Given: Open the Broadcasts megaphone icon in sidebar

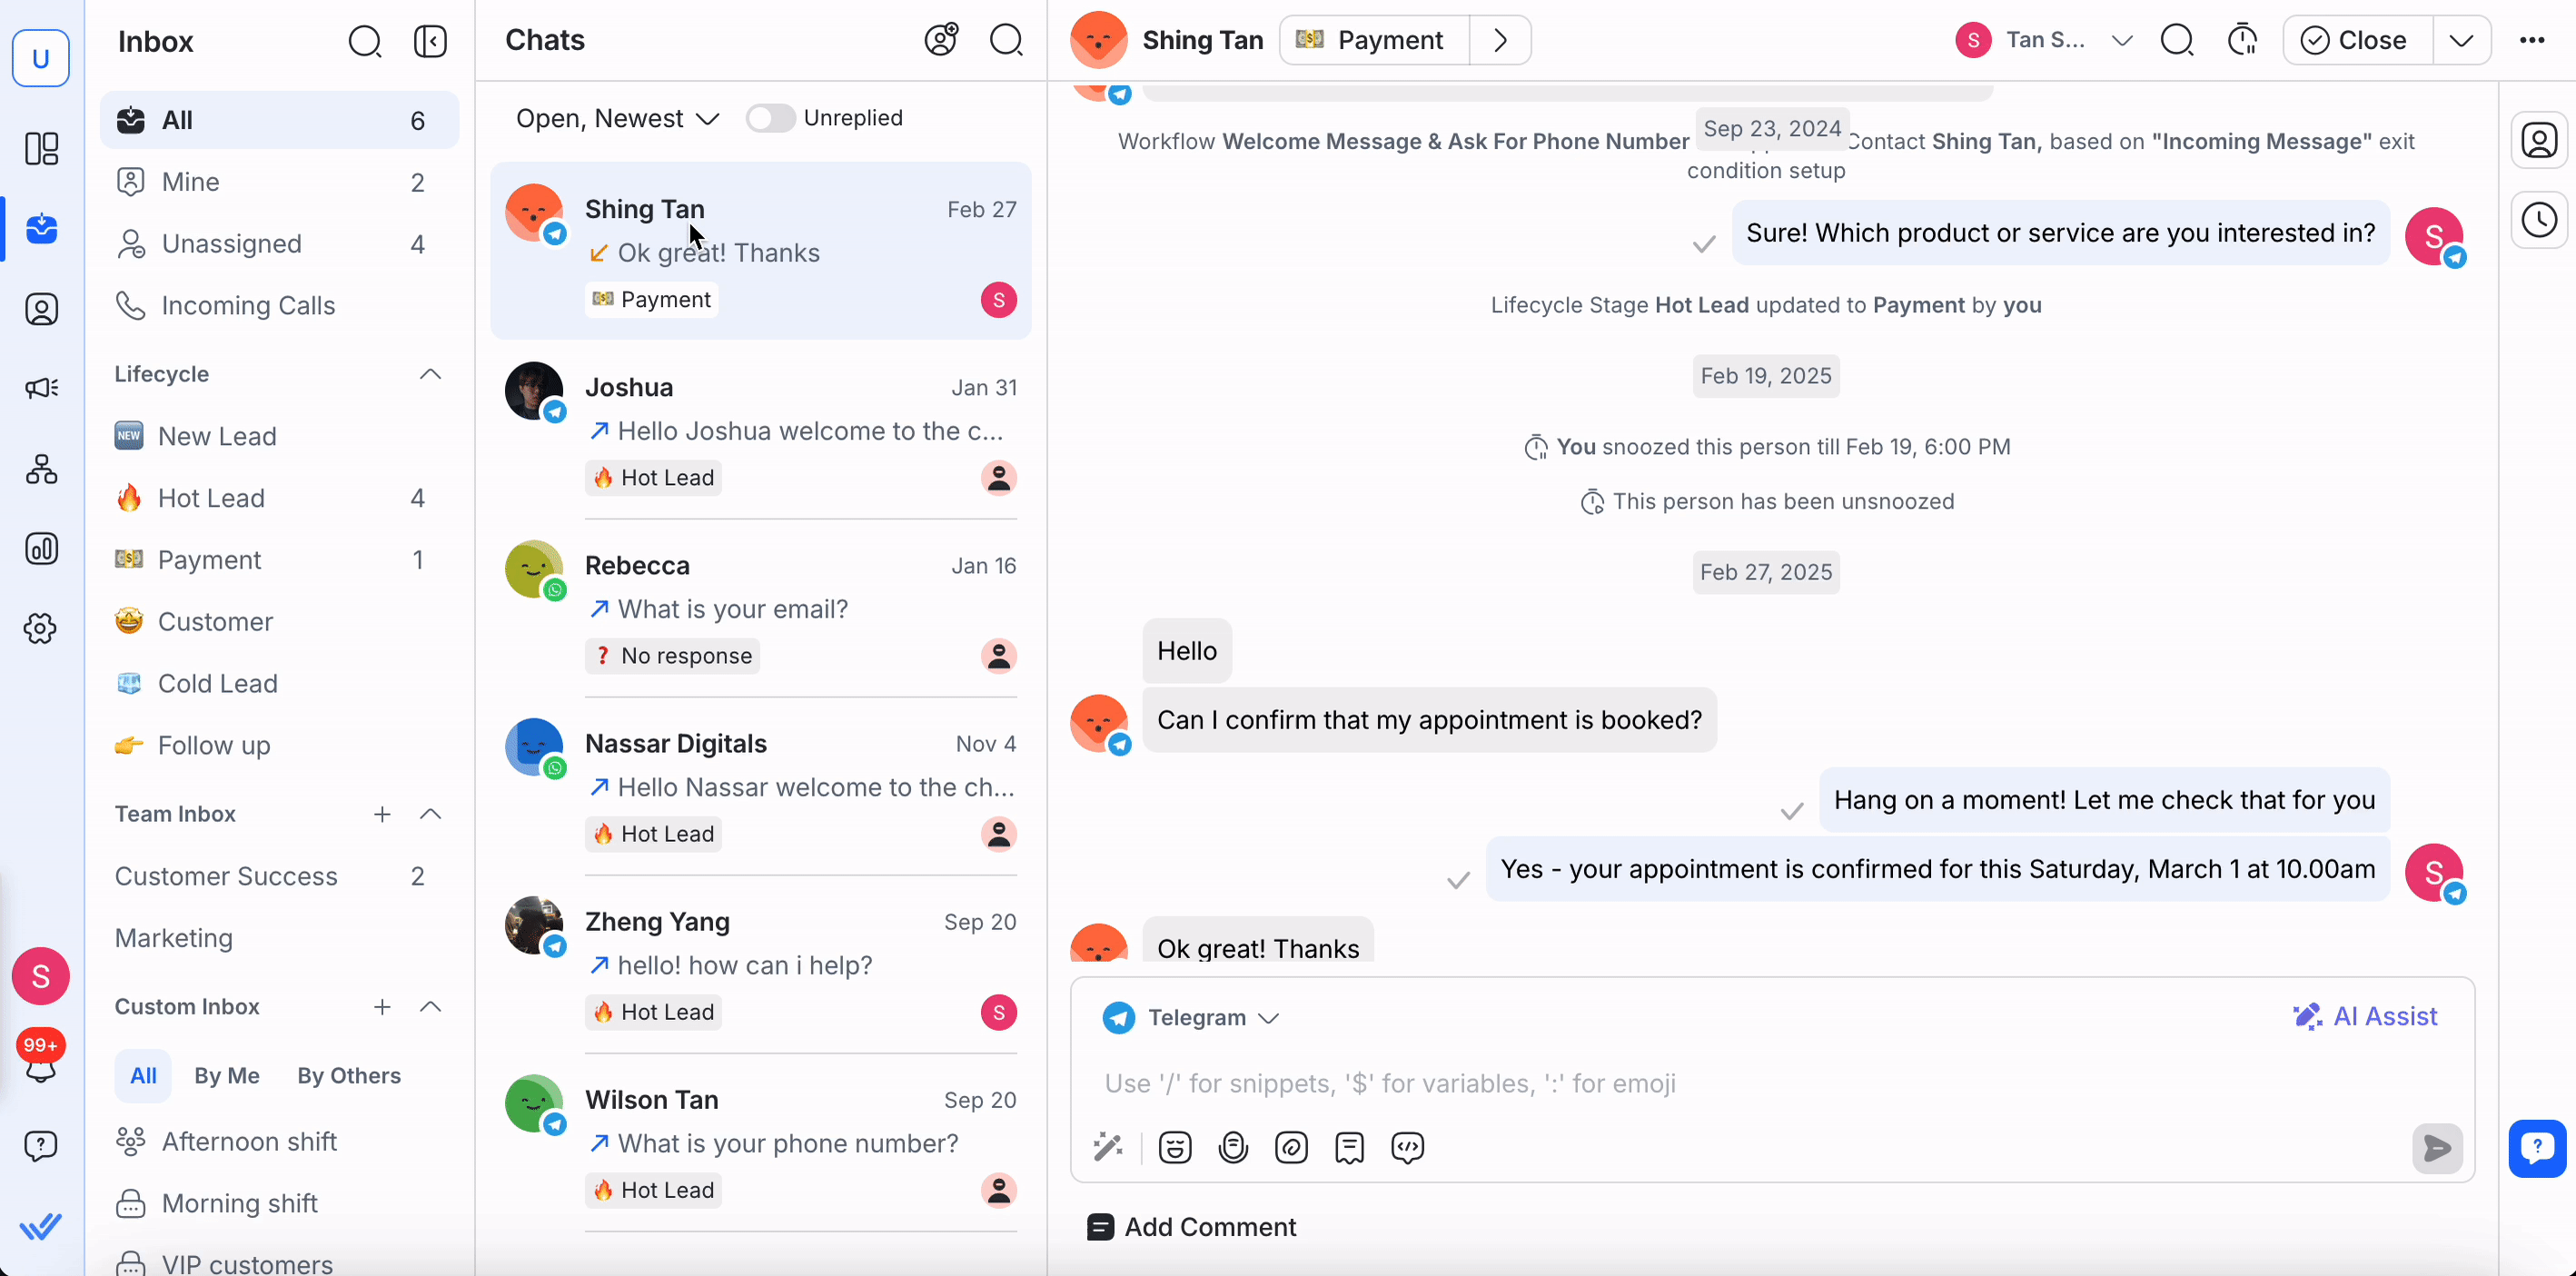Looking at the screenshot, I should click(41, 388).
